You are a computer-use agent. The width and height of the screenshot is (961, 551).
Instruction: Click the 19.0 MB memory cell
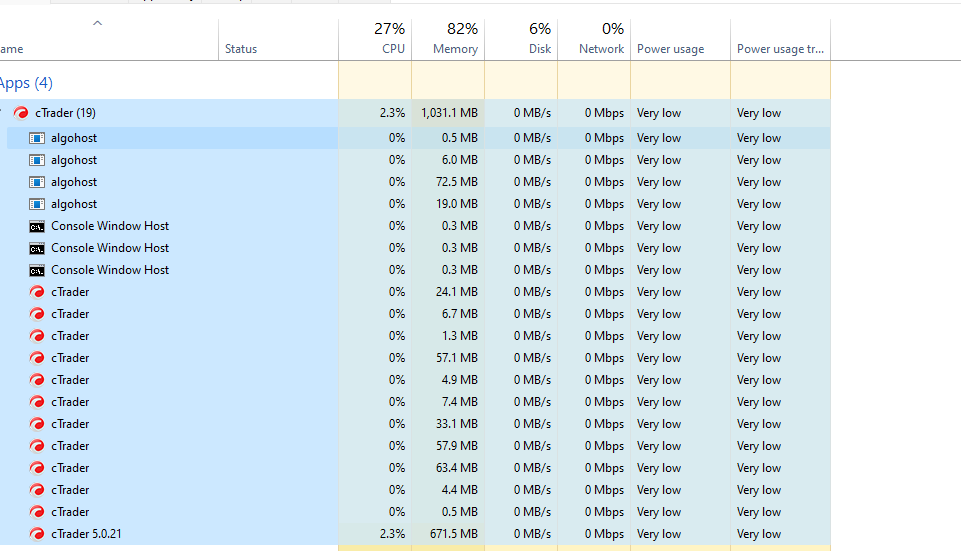coord(448,204)
